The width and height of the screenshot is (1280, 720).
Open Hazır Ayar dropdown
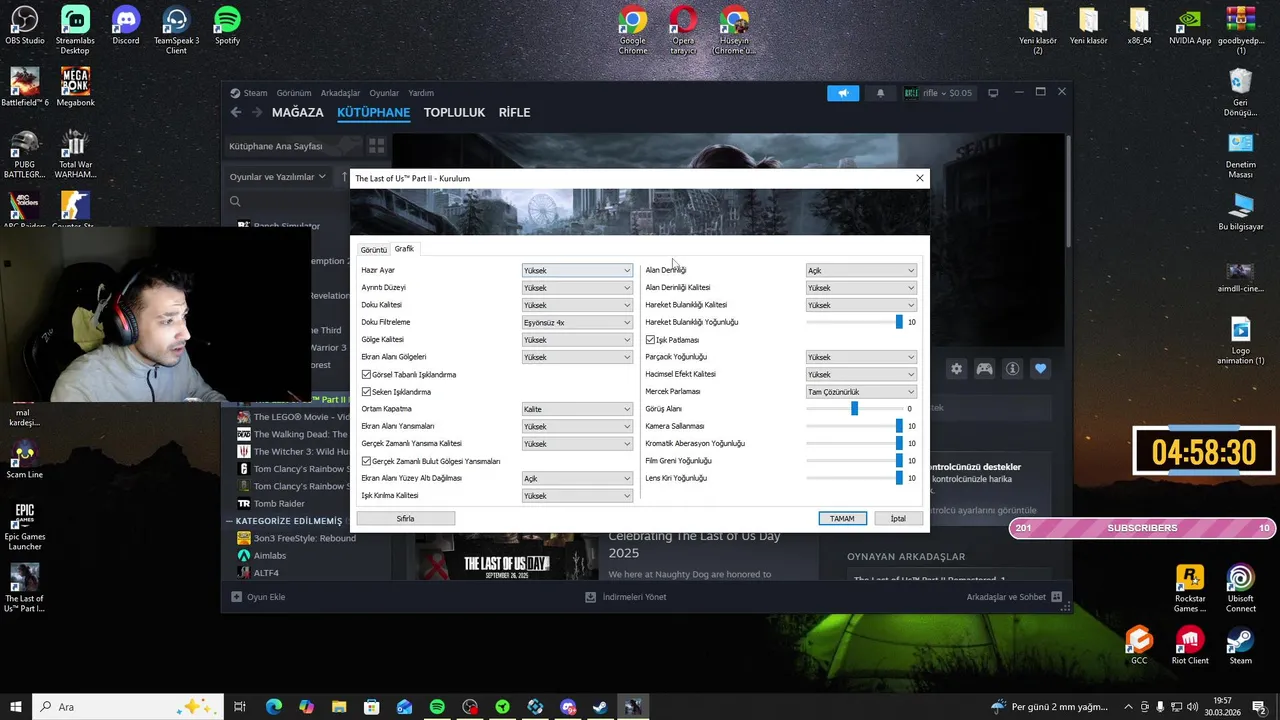pos(577,270)
